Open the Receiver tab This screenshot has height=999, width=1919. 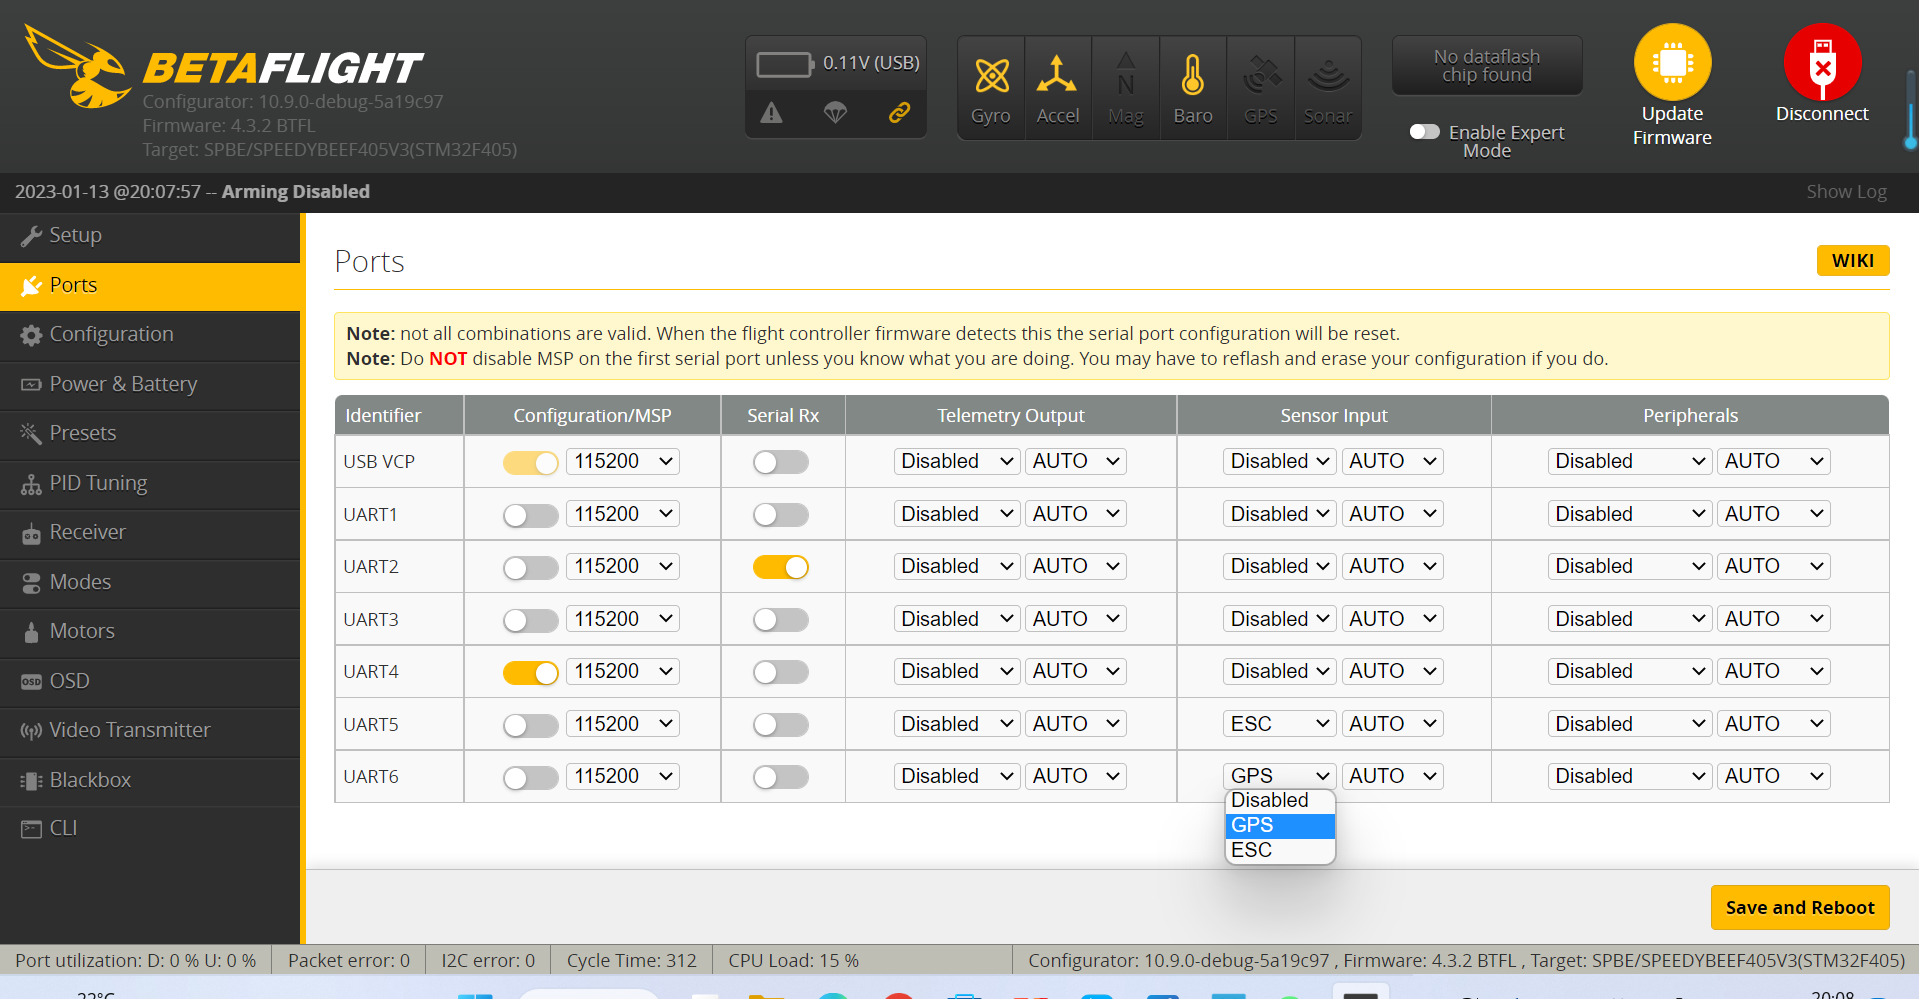tap(150, 533)
